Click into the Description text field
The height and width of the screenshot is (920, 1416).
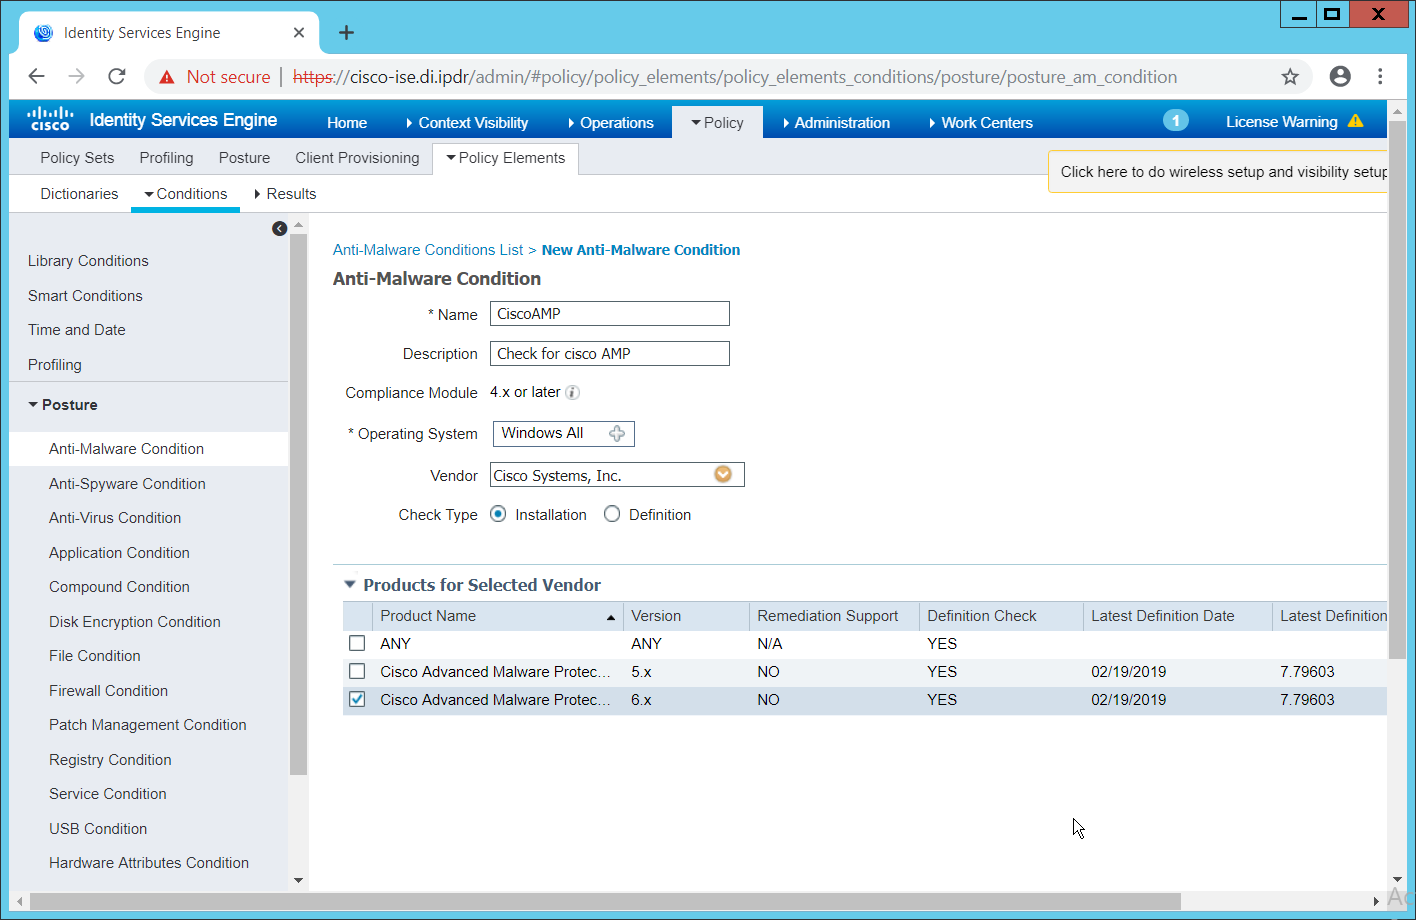pos(609,354)
